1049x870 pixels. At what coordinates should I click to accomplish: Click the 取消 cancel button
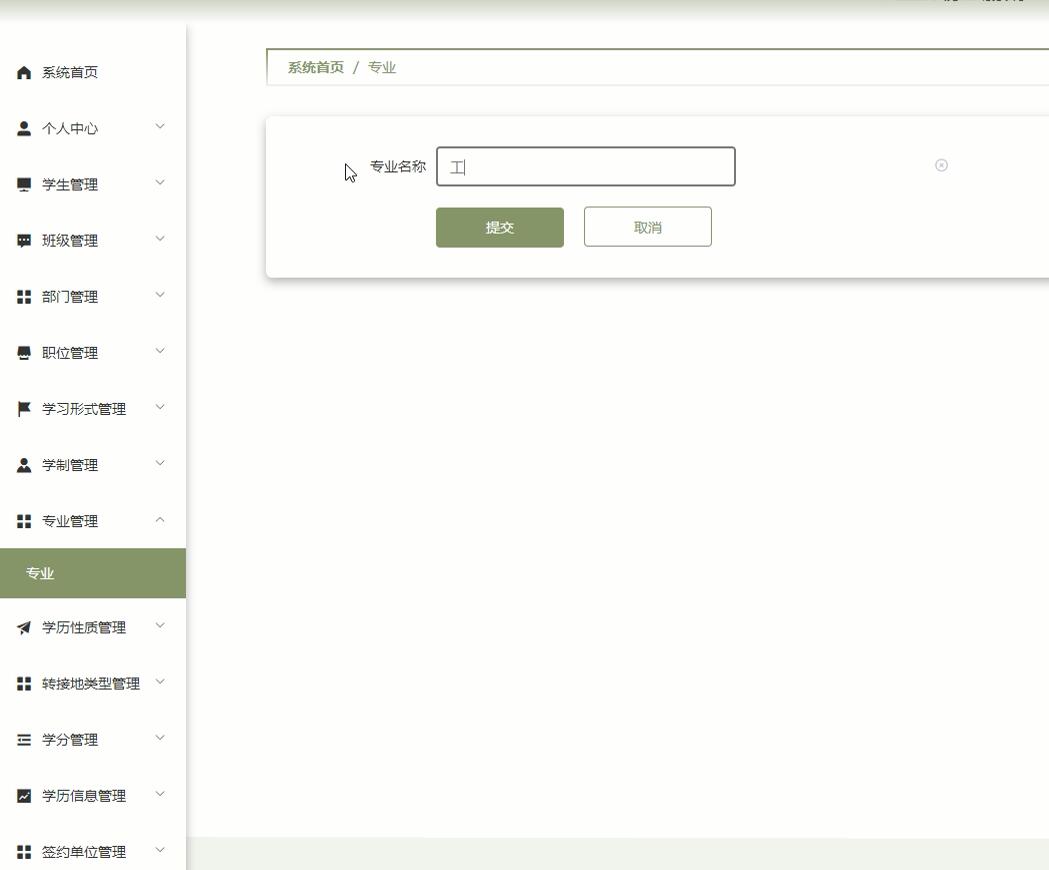pos(648,227)
